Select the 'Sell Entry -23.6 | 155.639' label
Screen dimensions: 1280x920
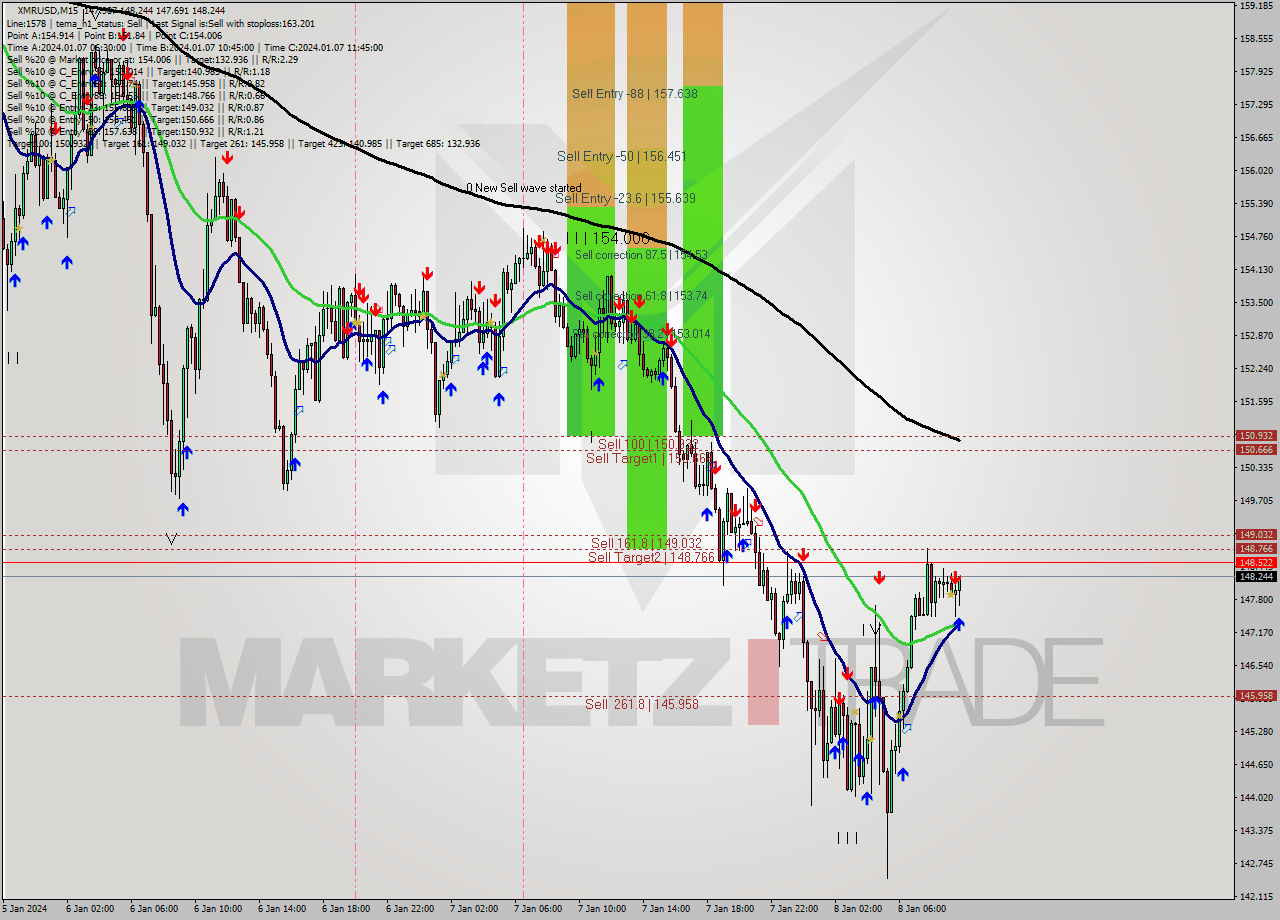pos(626,198)
